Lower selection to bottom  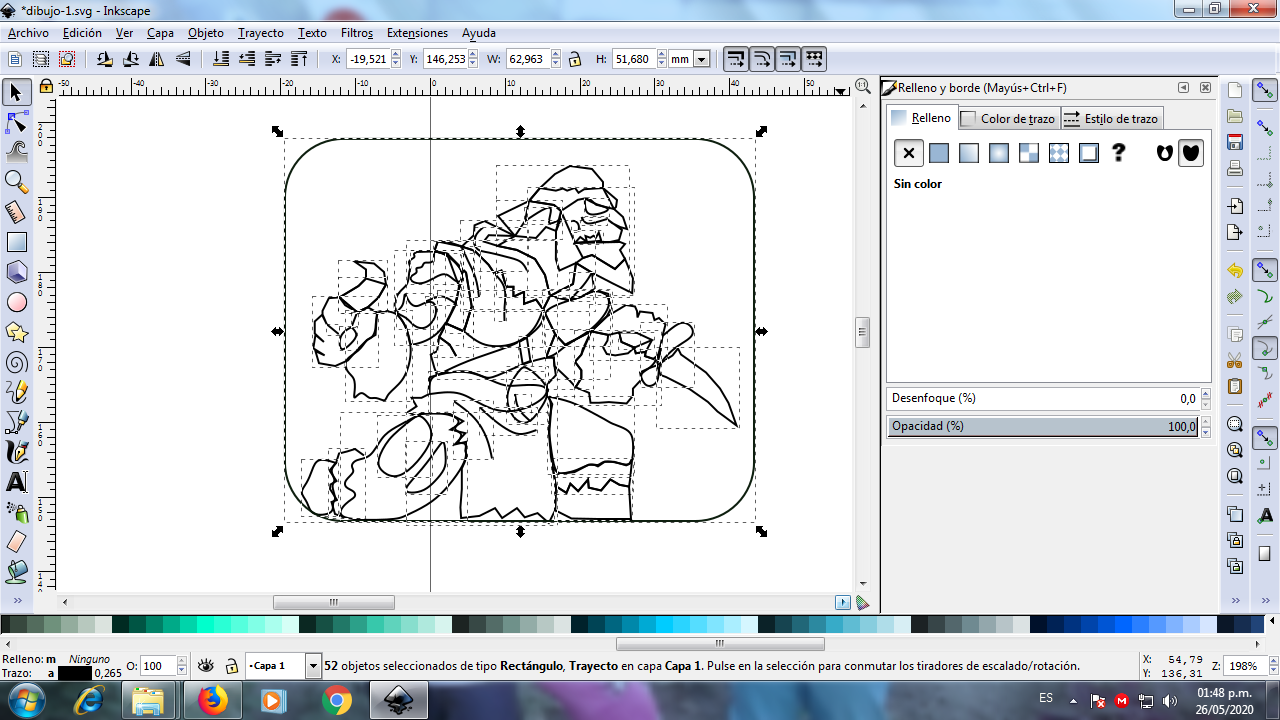[221, 59]
